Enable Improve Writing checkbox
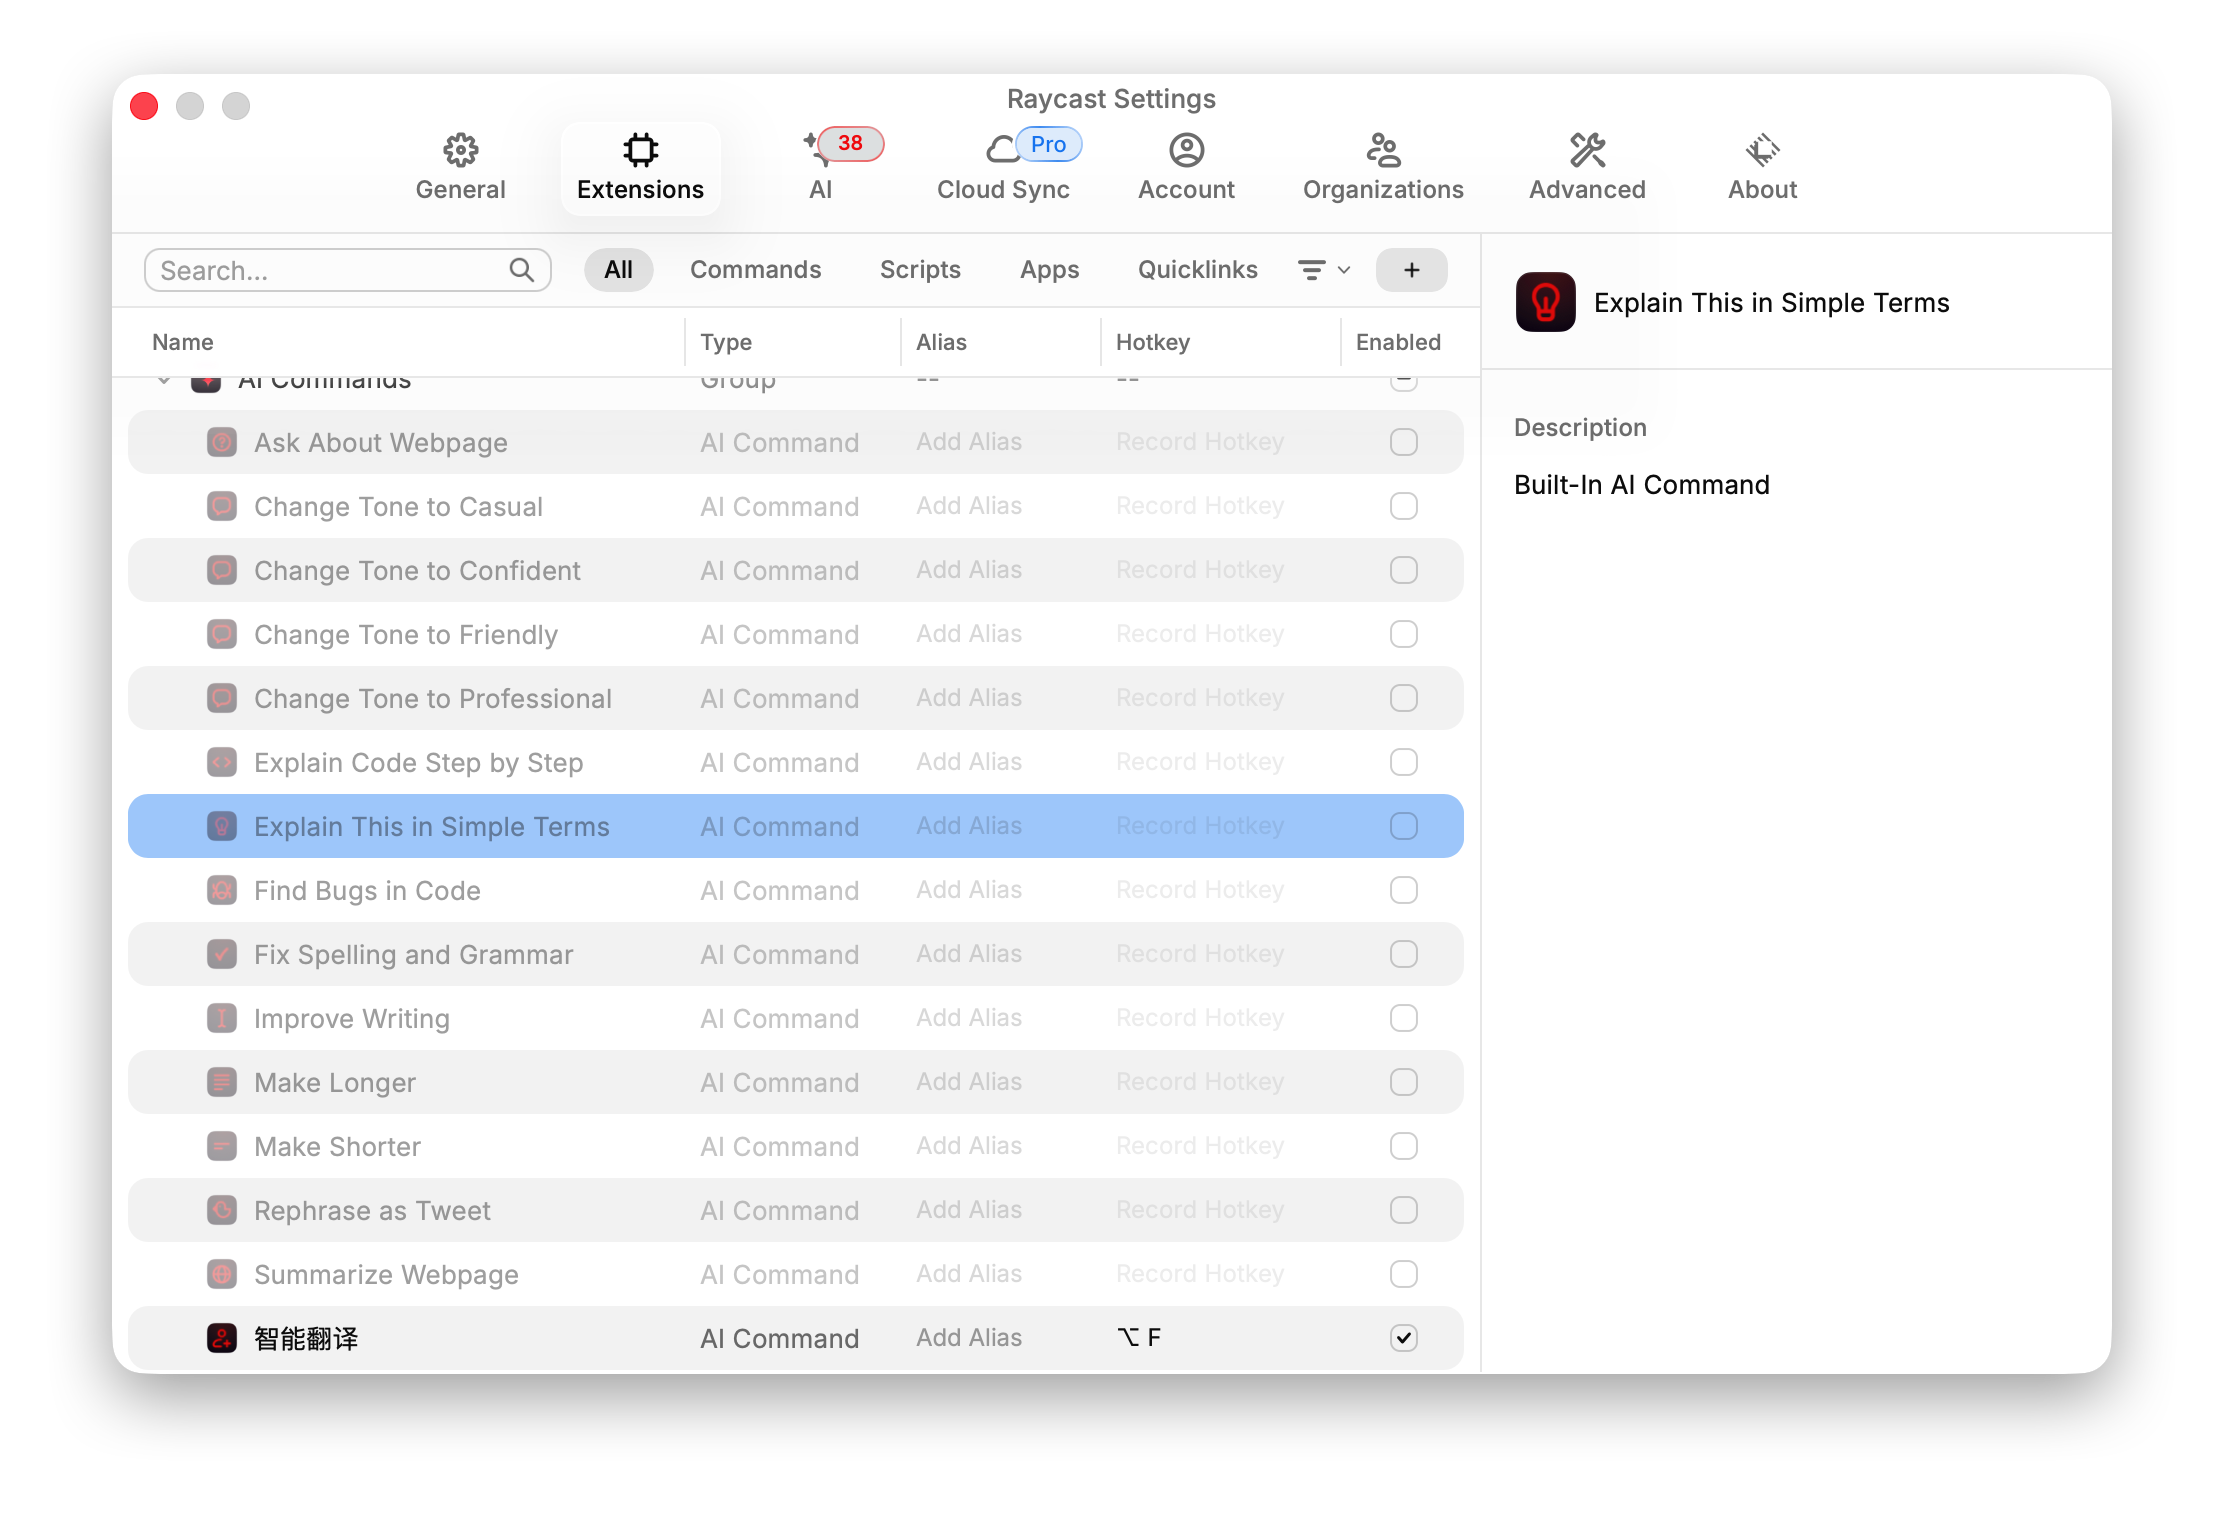Viewport: 2224px width, 1524px height. coord(1404,1018)
